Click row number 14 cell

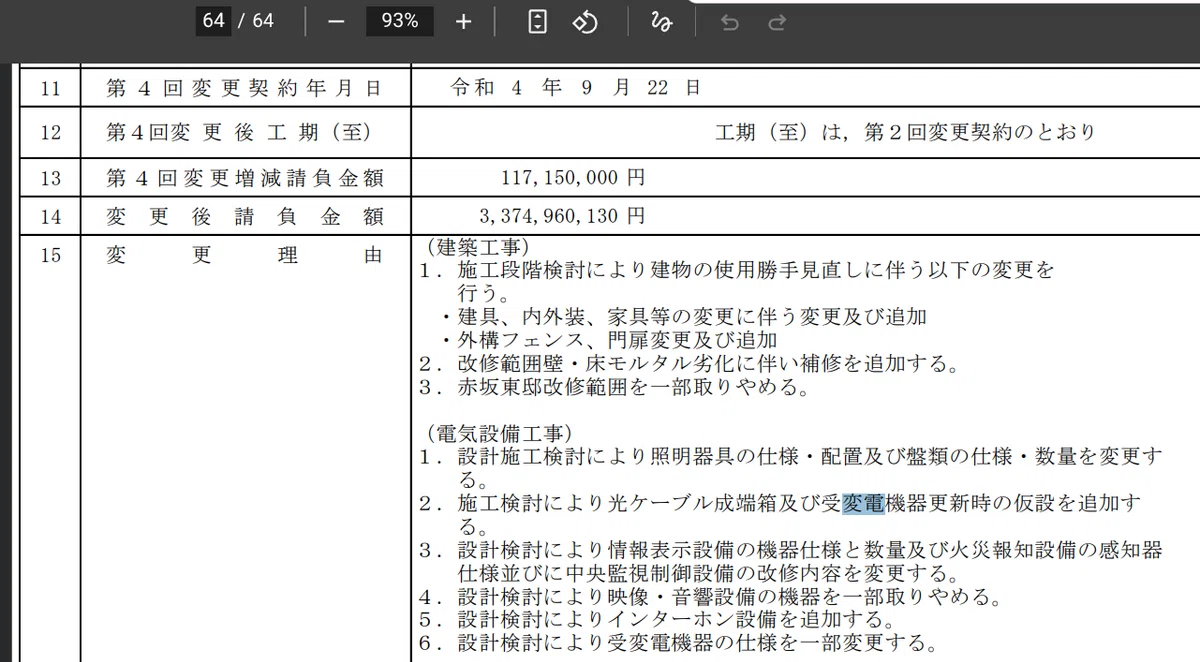pyautogui.click(x=51, y=216)
